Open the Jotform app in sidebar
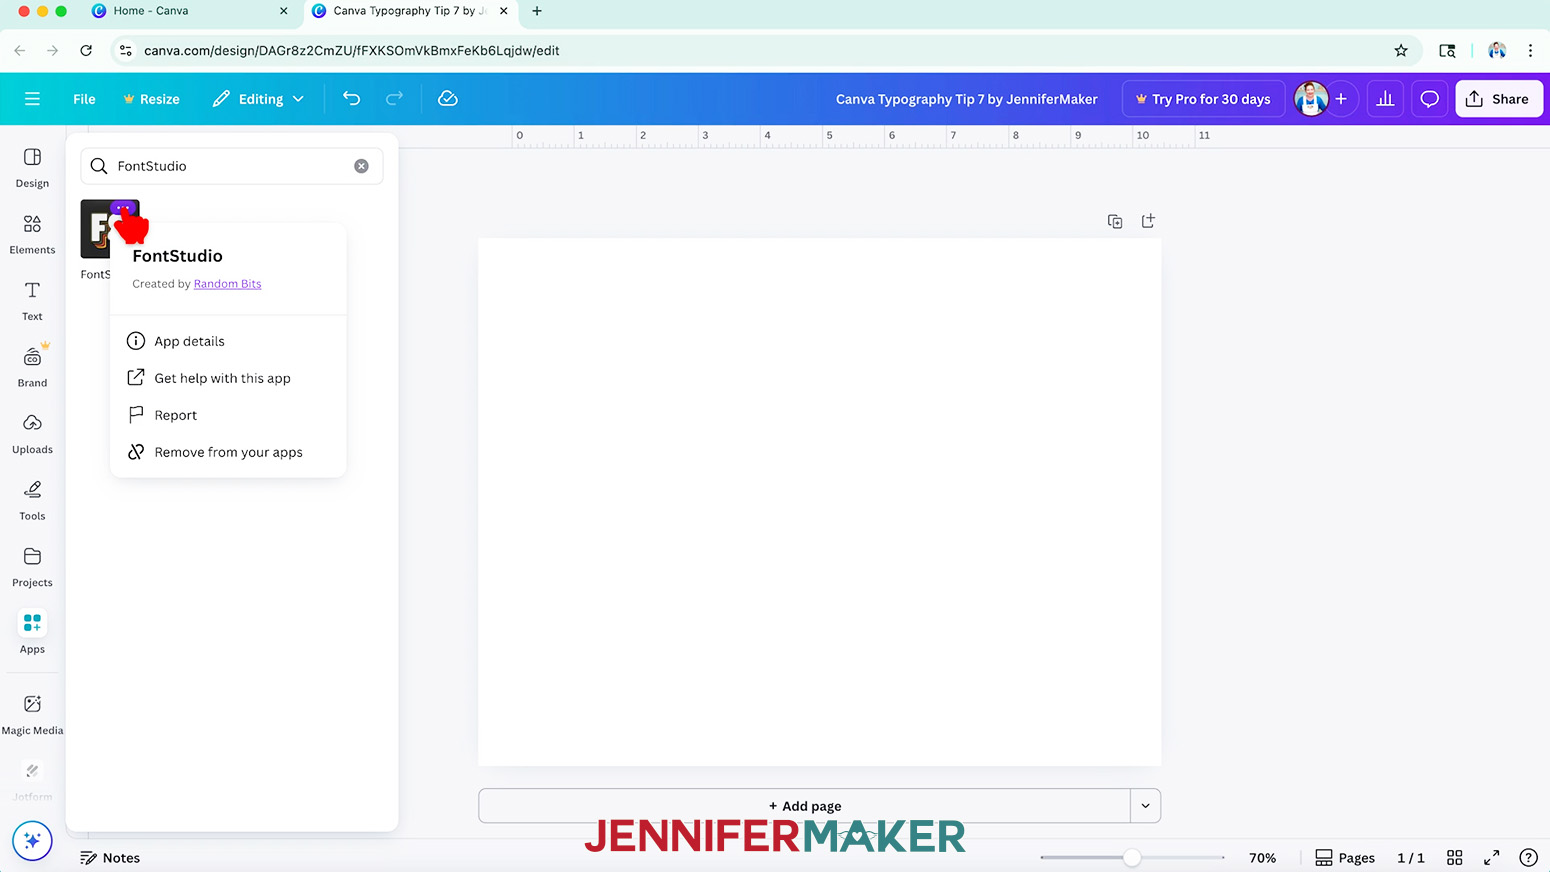Image resolution: width=1550 pixels, height=872 pixels. (x=32, y=781)
